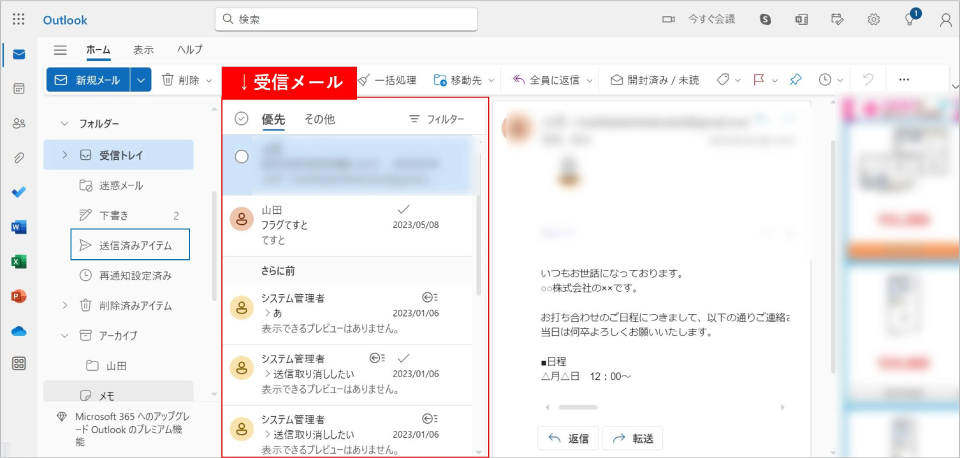Toggle the select-all circle in message list

click(242, 119)
